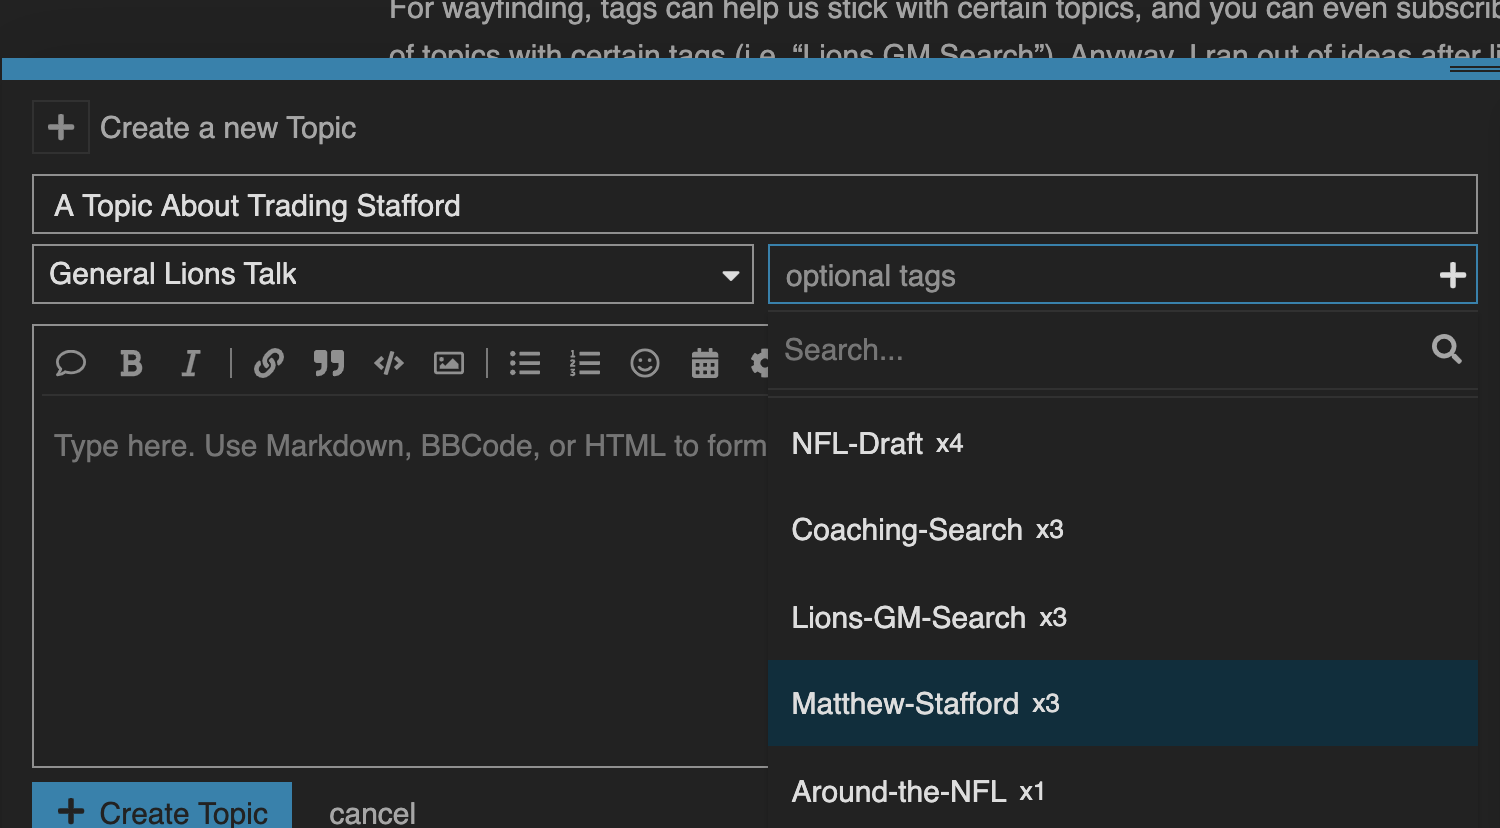Open the General Lions Talk category dropdown

[393, 274]
